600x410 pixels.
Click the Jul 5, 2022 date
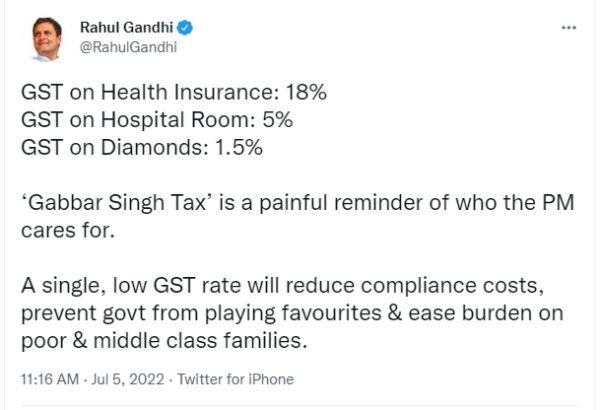(128, 379)
